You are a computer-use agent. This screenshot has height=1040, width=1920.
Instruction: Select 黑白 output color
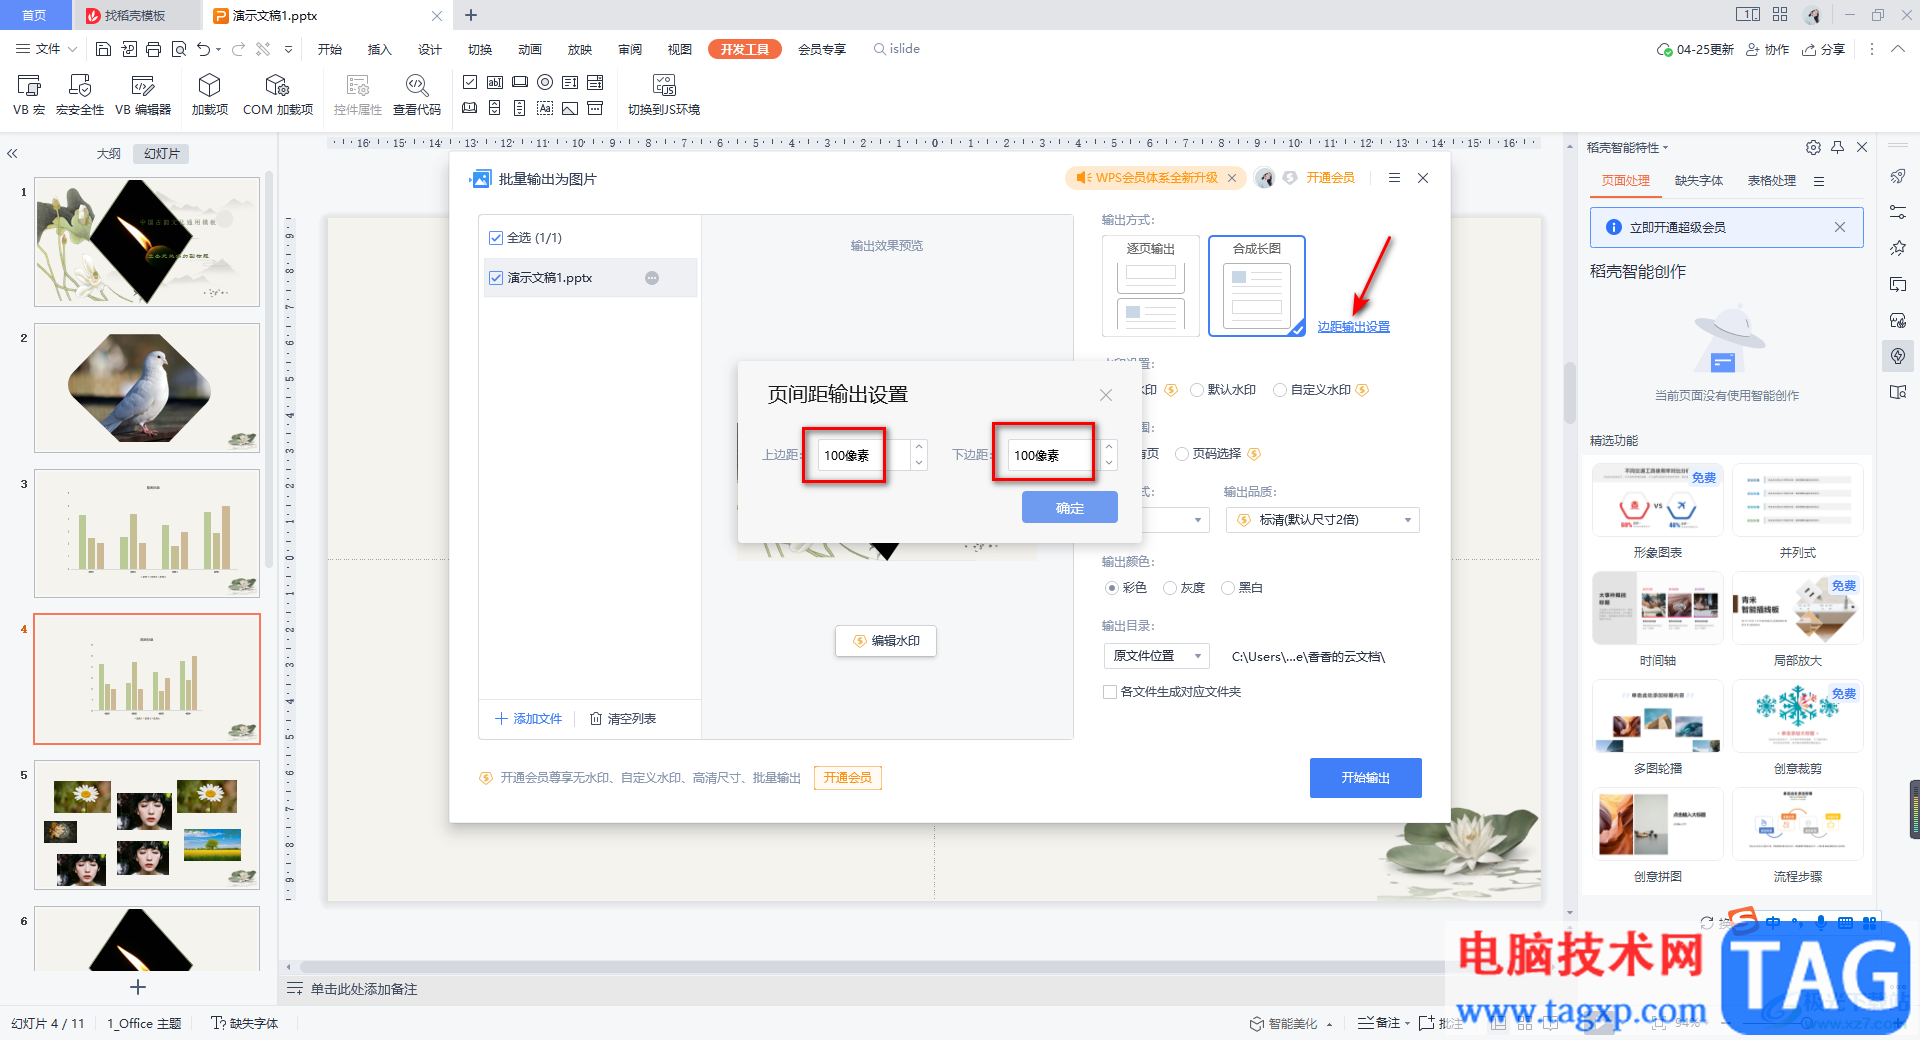(x=1228, y=588)
